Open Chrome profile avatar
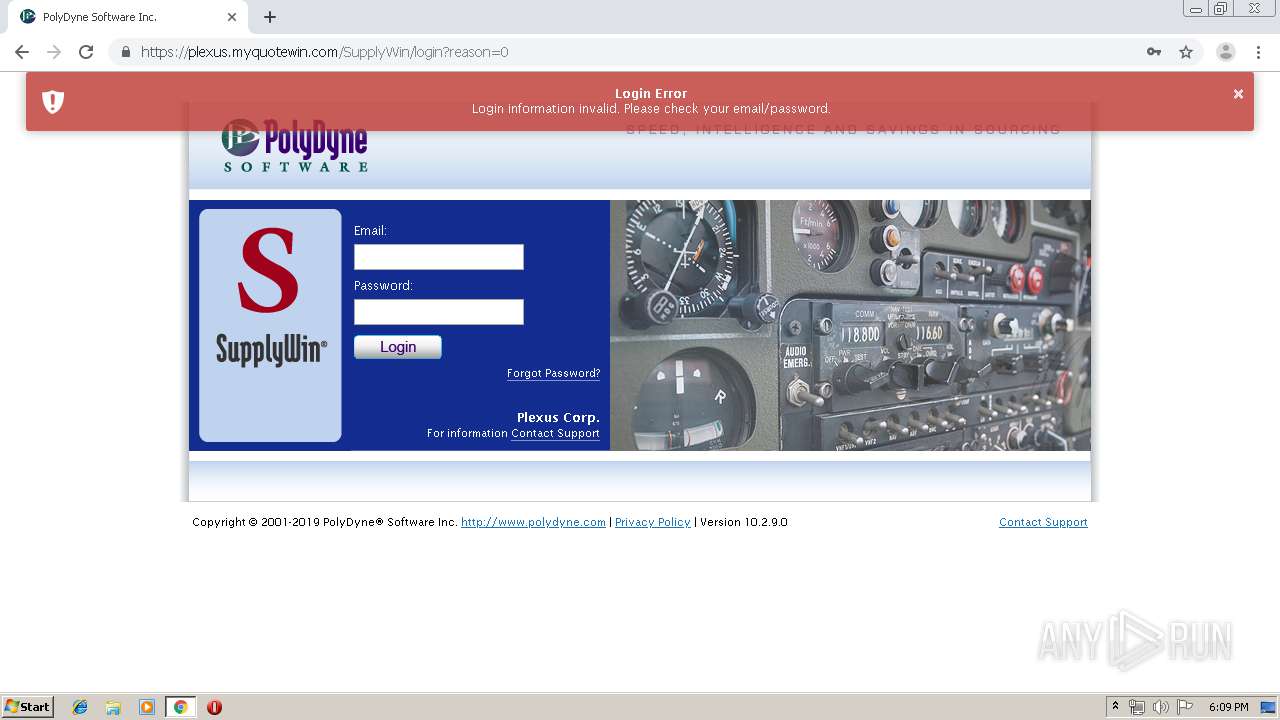1280x720 pixels. (x=1226, y=52)
